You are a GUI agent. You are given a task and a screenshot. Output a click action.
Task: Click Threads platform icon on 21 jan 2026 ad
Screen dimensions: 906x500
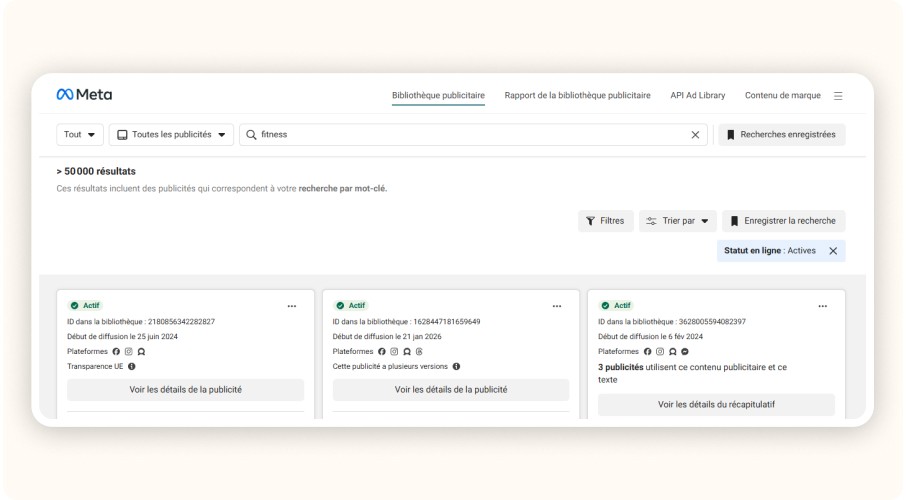pyautogui.click(x=419, y=351)
